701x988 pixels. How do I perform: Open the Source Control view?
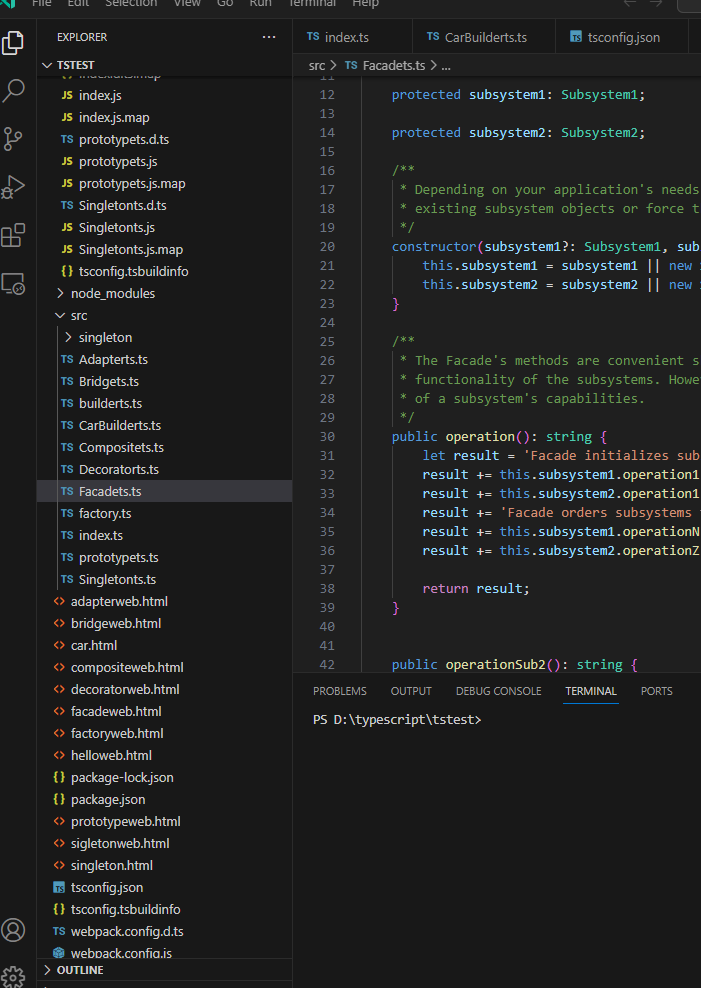[14, 139]
